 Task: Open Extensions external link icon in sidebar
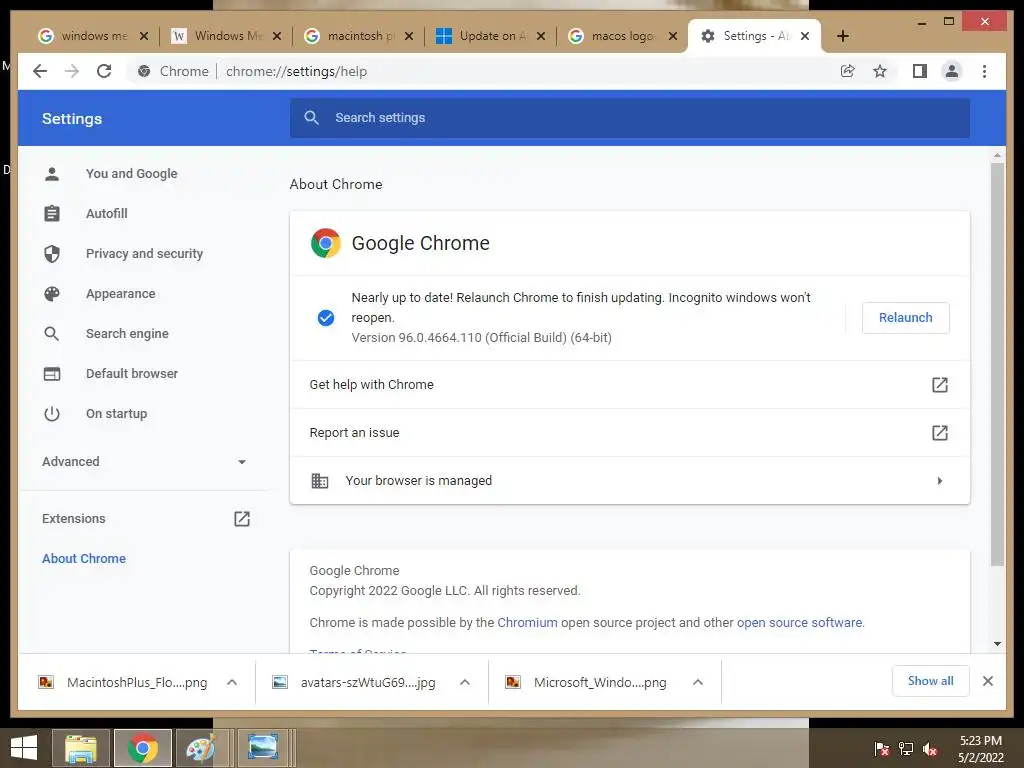click(242, 519)
